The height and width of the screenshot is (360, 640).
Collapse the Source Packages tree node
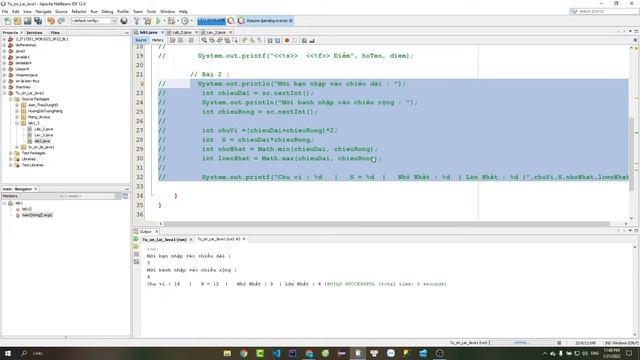11,99
